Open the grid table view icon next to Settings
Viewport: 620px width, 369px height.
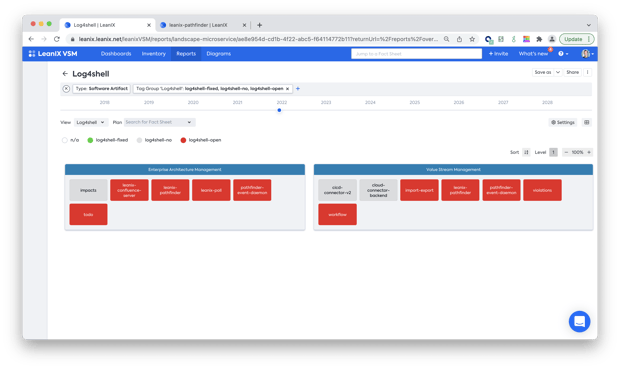[587, 122]
